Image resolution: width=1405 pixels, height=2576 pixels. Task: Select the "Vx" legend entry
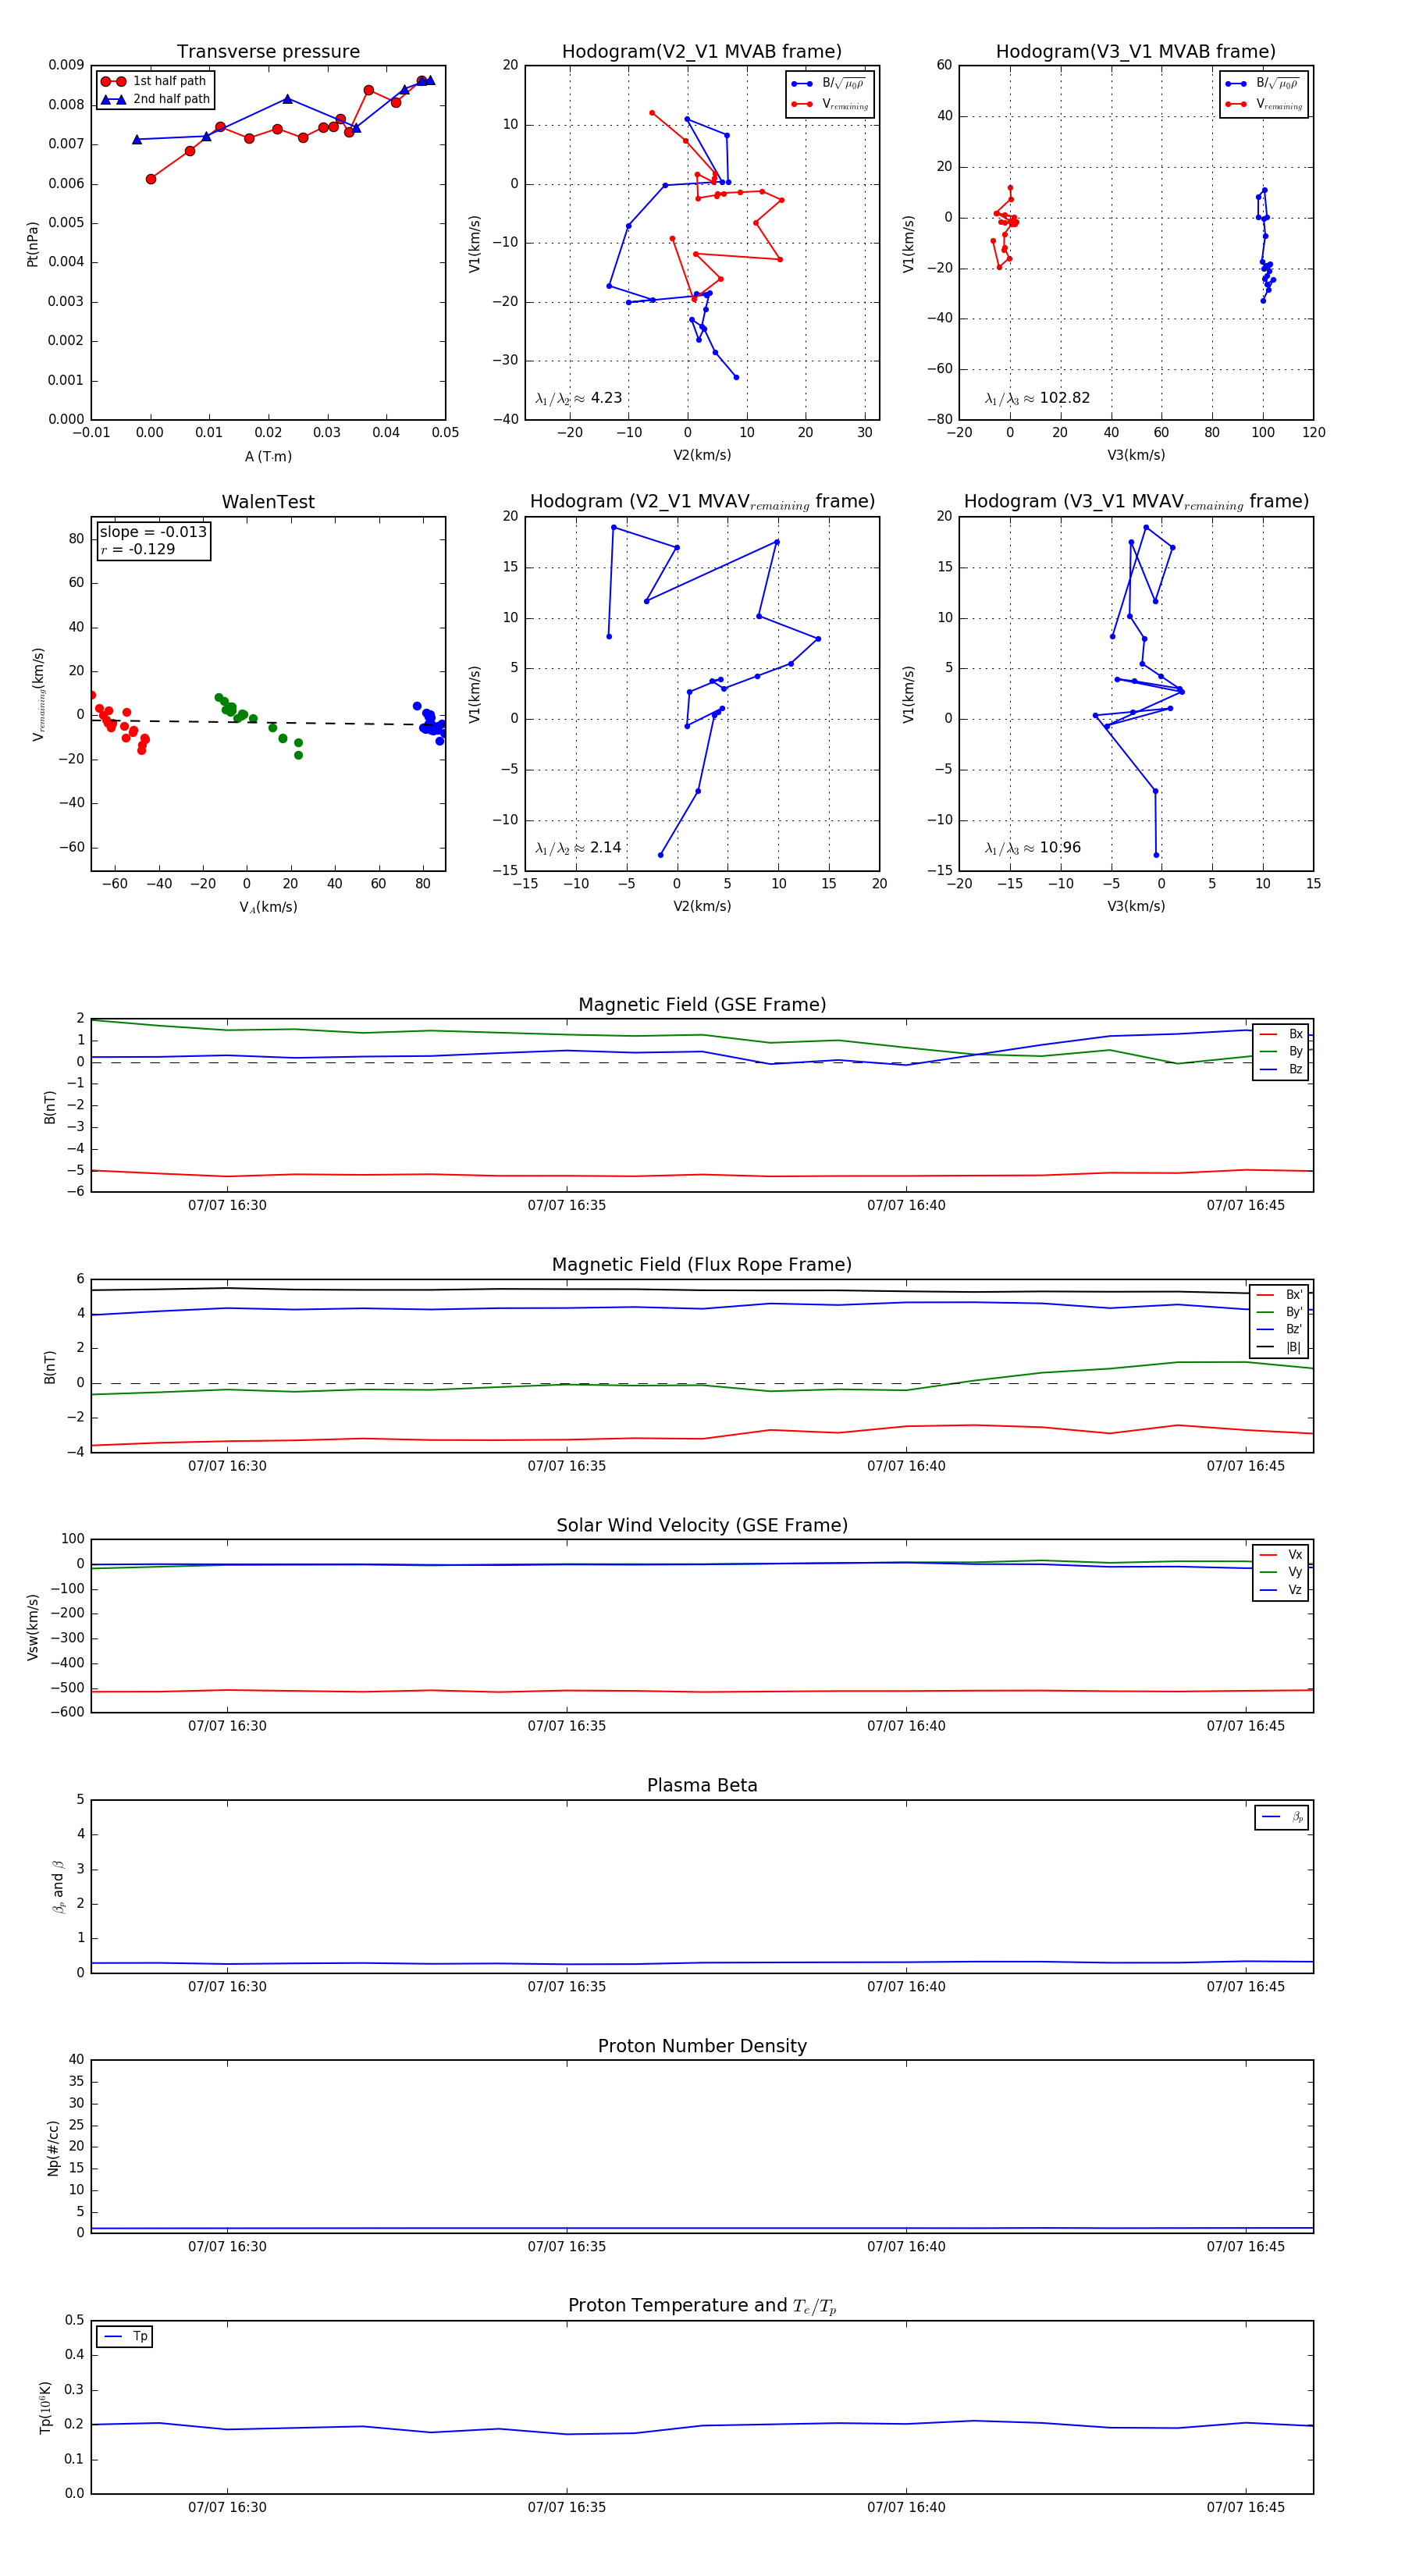point(1281,1555)
